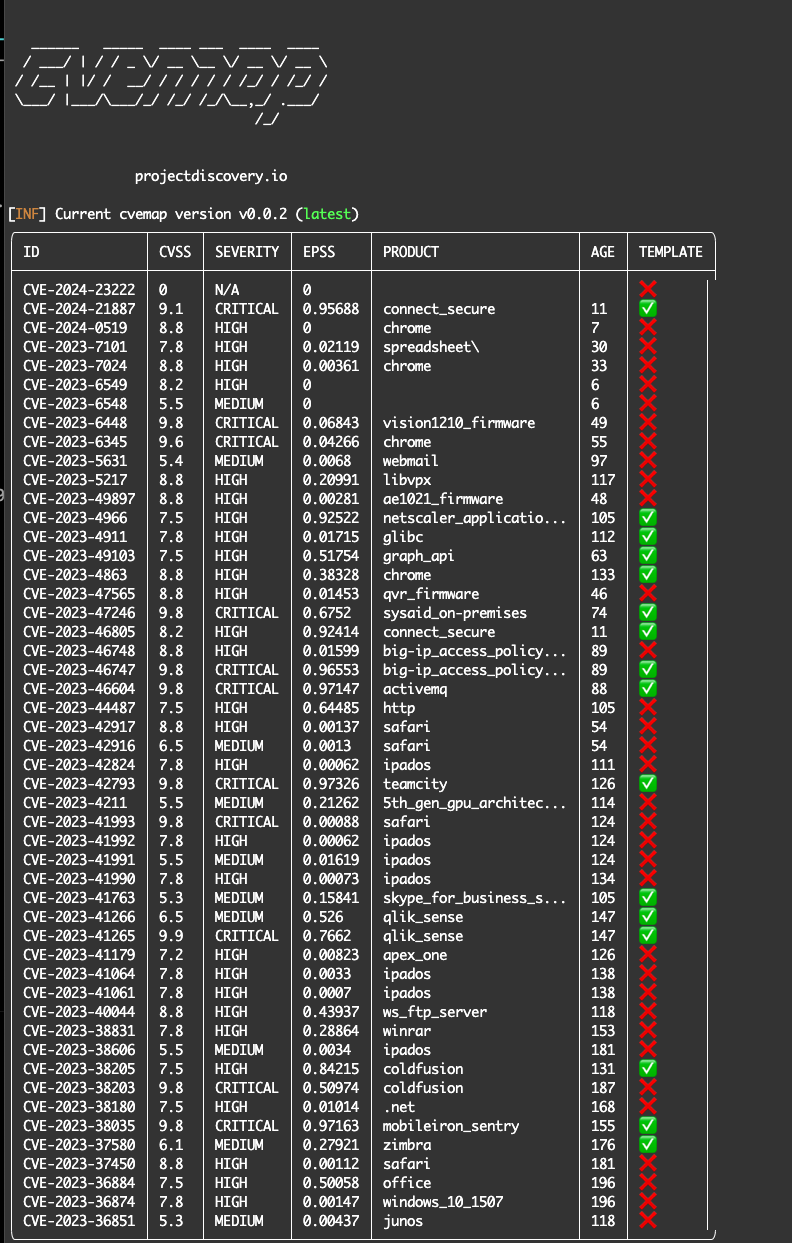This screenshot has height=1243, width=792.
Task: Click the red cross for CVE-2024-0519
Action: click(648, 328)
